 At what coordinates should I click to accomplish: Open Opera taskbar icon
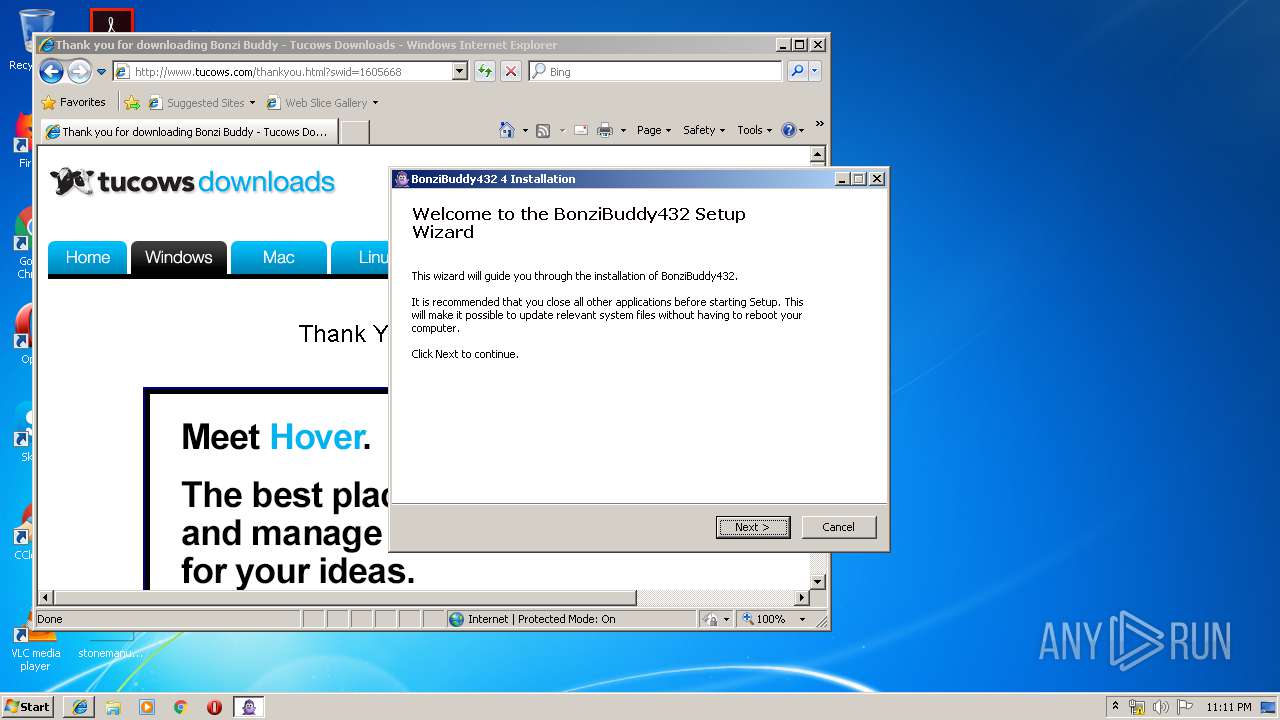pos(214,706)
